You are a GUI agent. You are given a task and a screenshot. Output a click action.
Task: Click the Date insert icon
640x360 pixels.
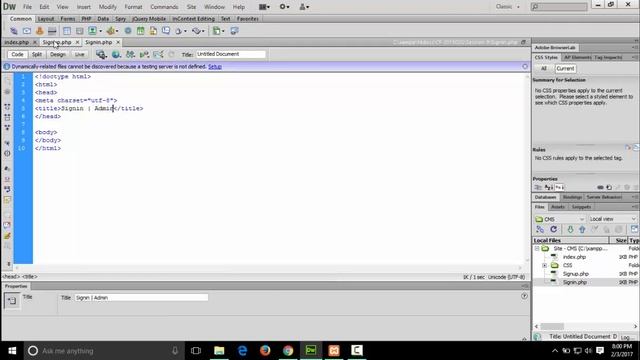click(140, 31)
